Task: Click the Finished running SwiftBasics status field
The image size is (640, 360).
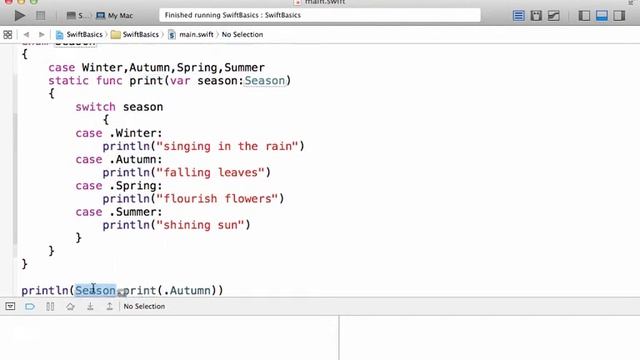Action: (x=320, y=15)
